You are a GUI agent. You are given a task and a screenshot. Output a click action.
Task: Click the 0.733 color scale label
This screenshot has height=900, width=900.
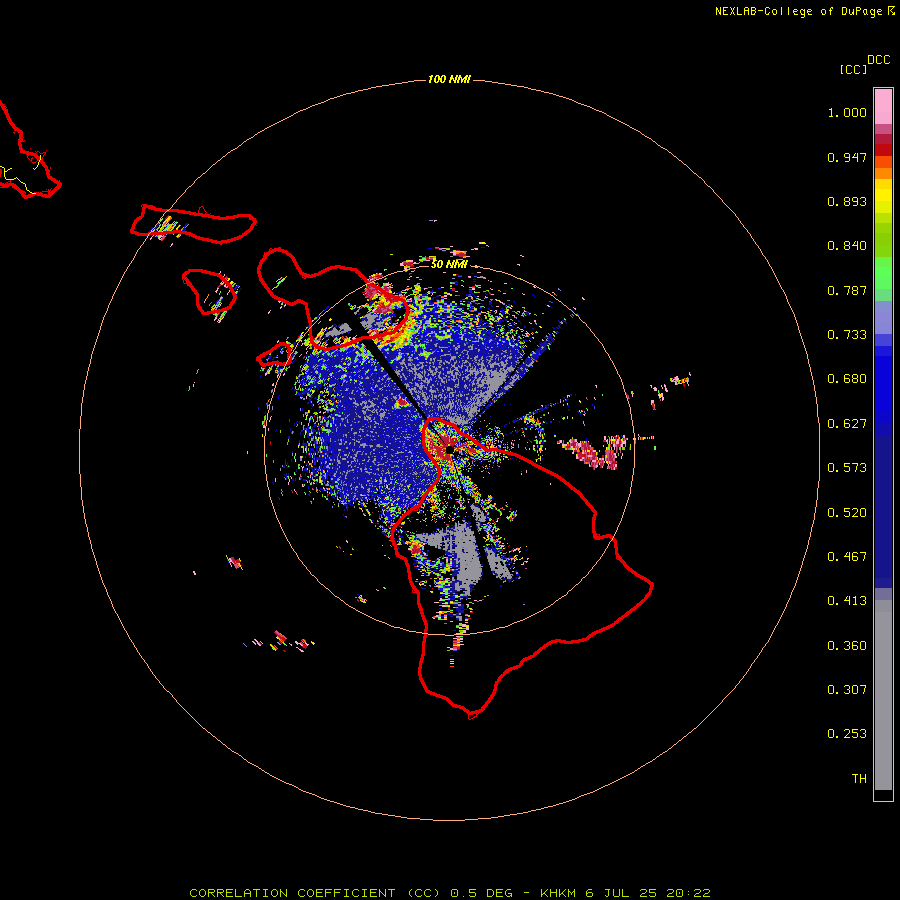click(x=847, y=335)
